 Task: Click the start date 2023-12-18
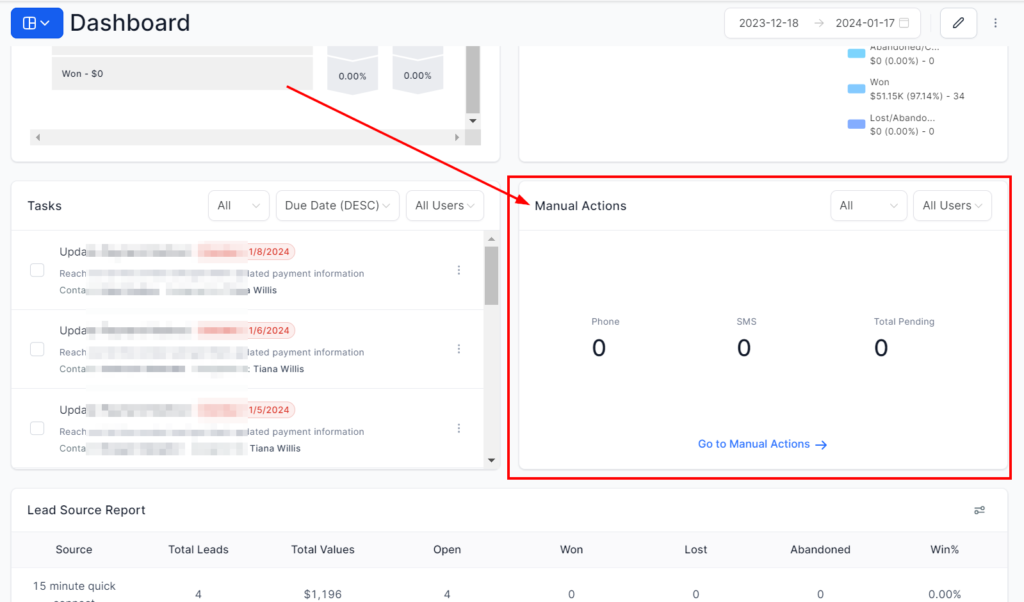(769, 23)
